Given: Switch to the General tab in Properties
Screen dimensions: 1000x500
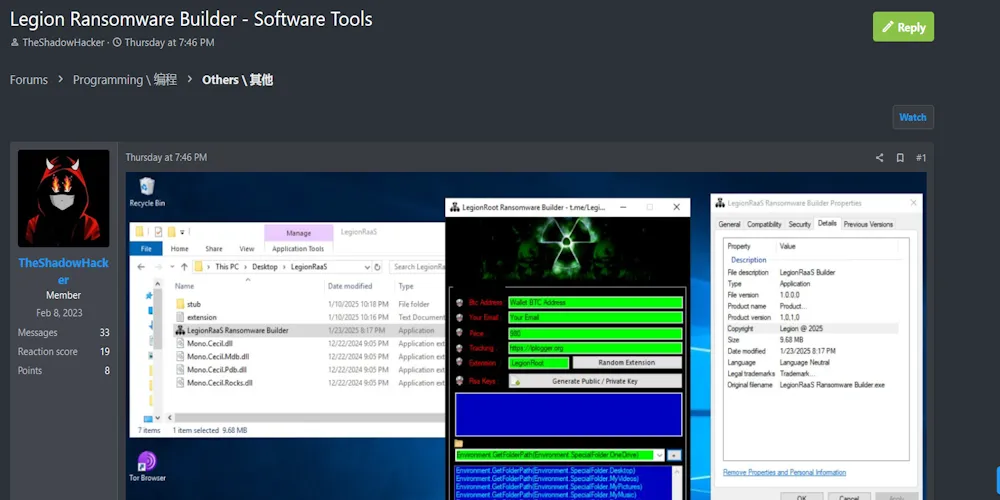Looking at the screenshot, I should tap(730, 224).
